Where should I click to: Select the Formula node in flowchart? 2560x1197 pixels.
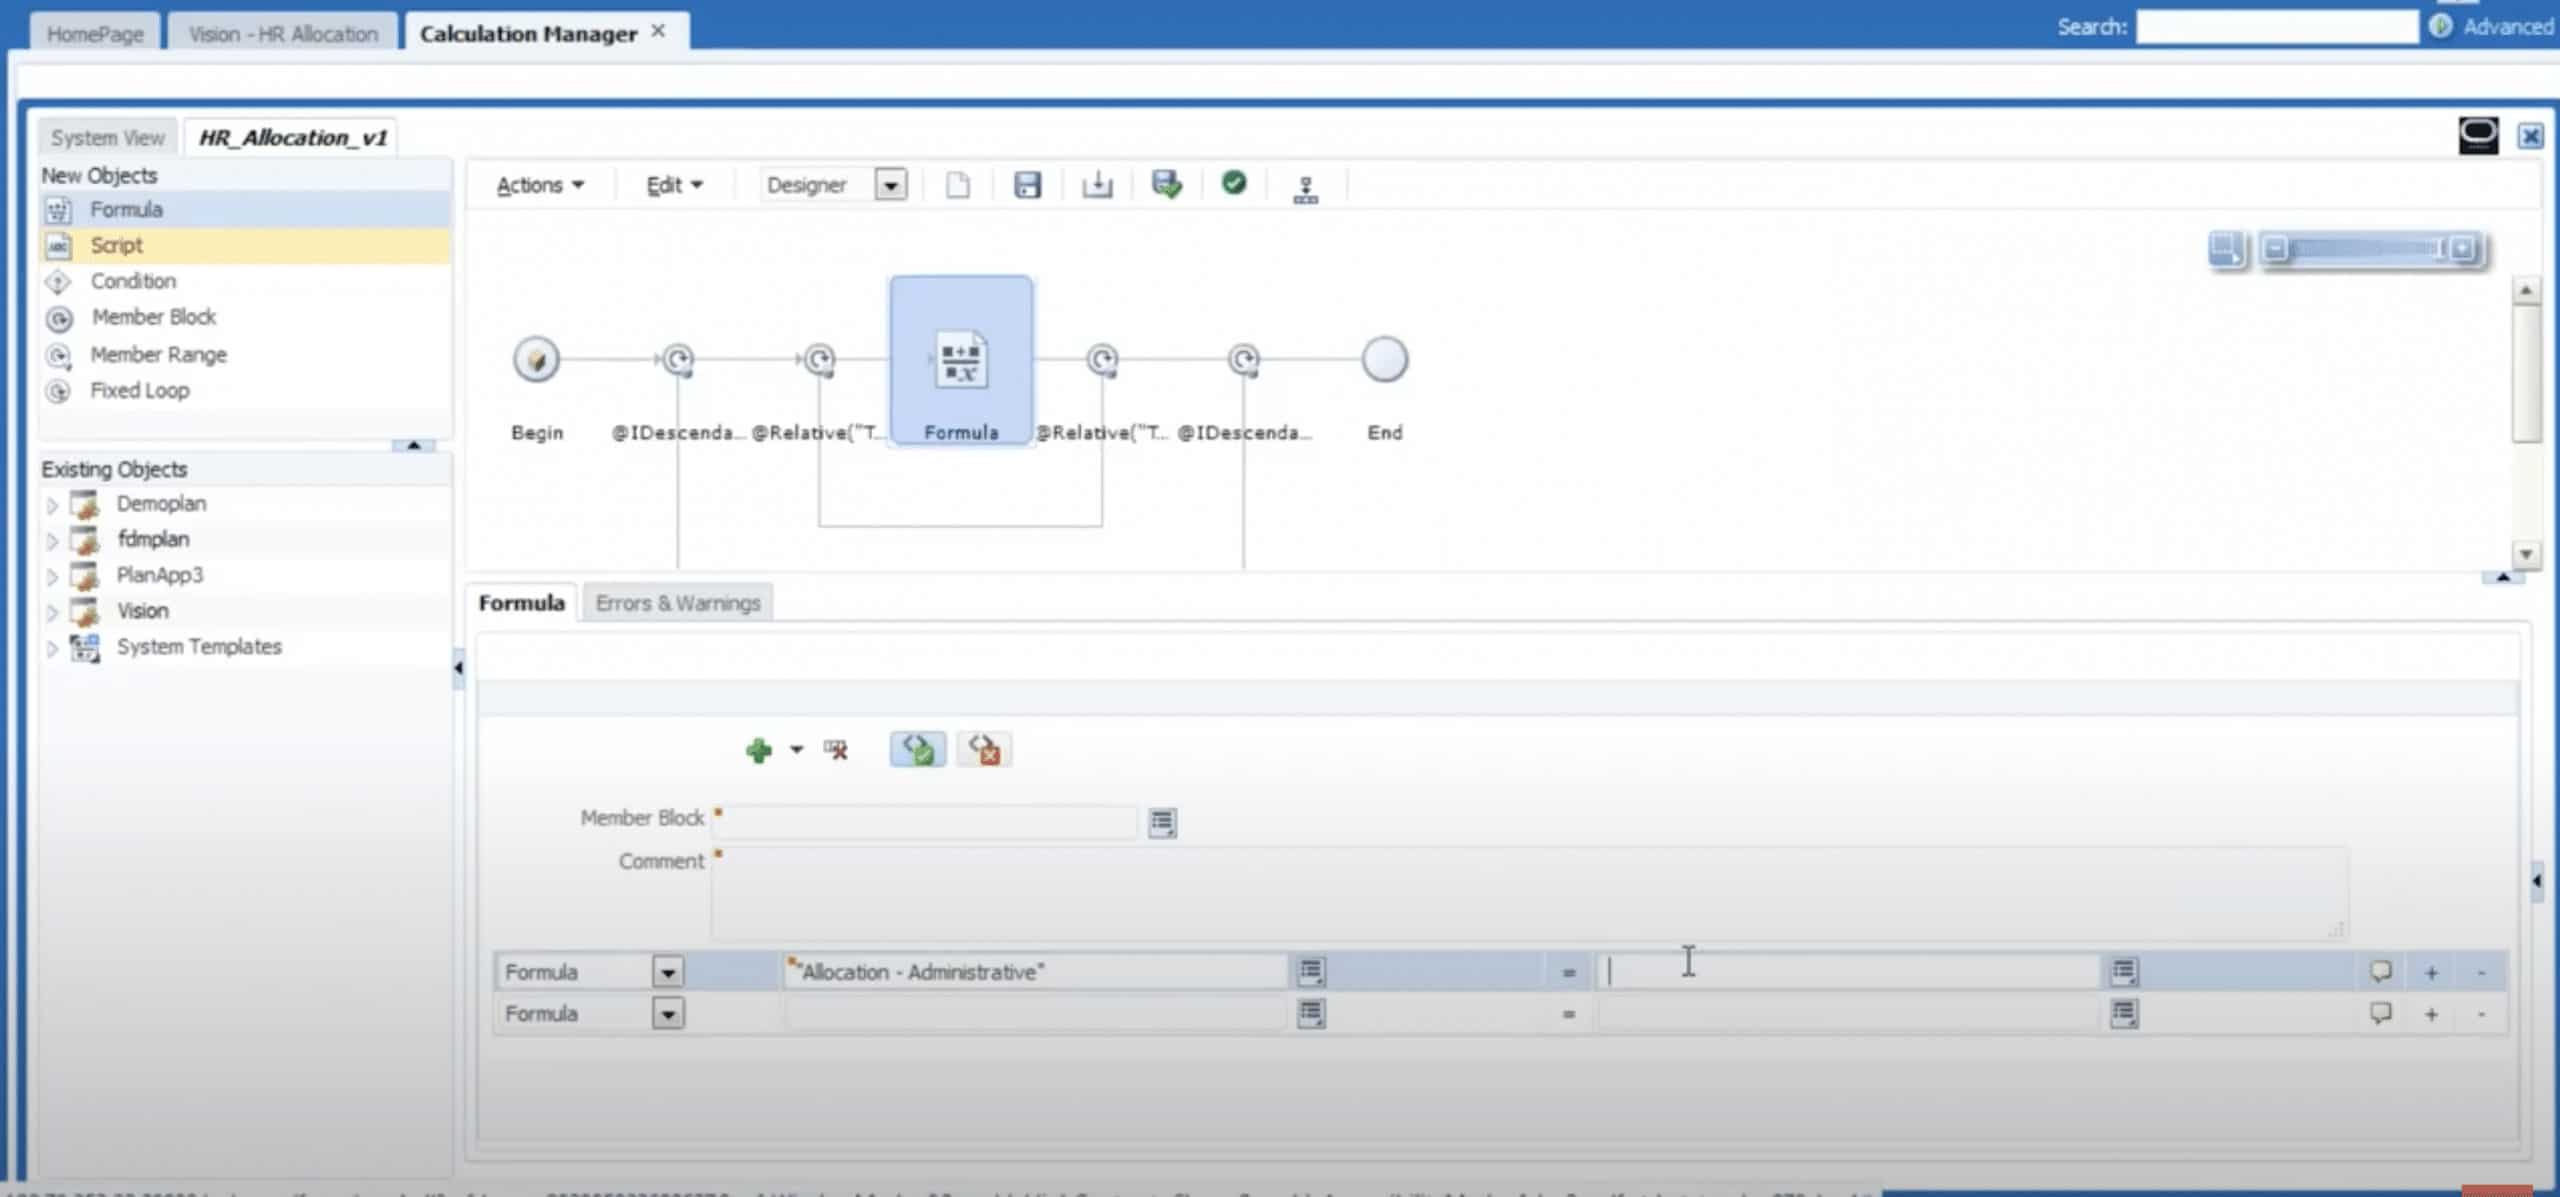pos(961,361)
